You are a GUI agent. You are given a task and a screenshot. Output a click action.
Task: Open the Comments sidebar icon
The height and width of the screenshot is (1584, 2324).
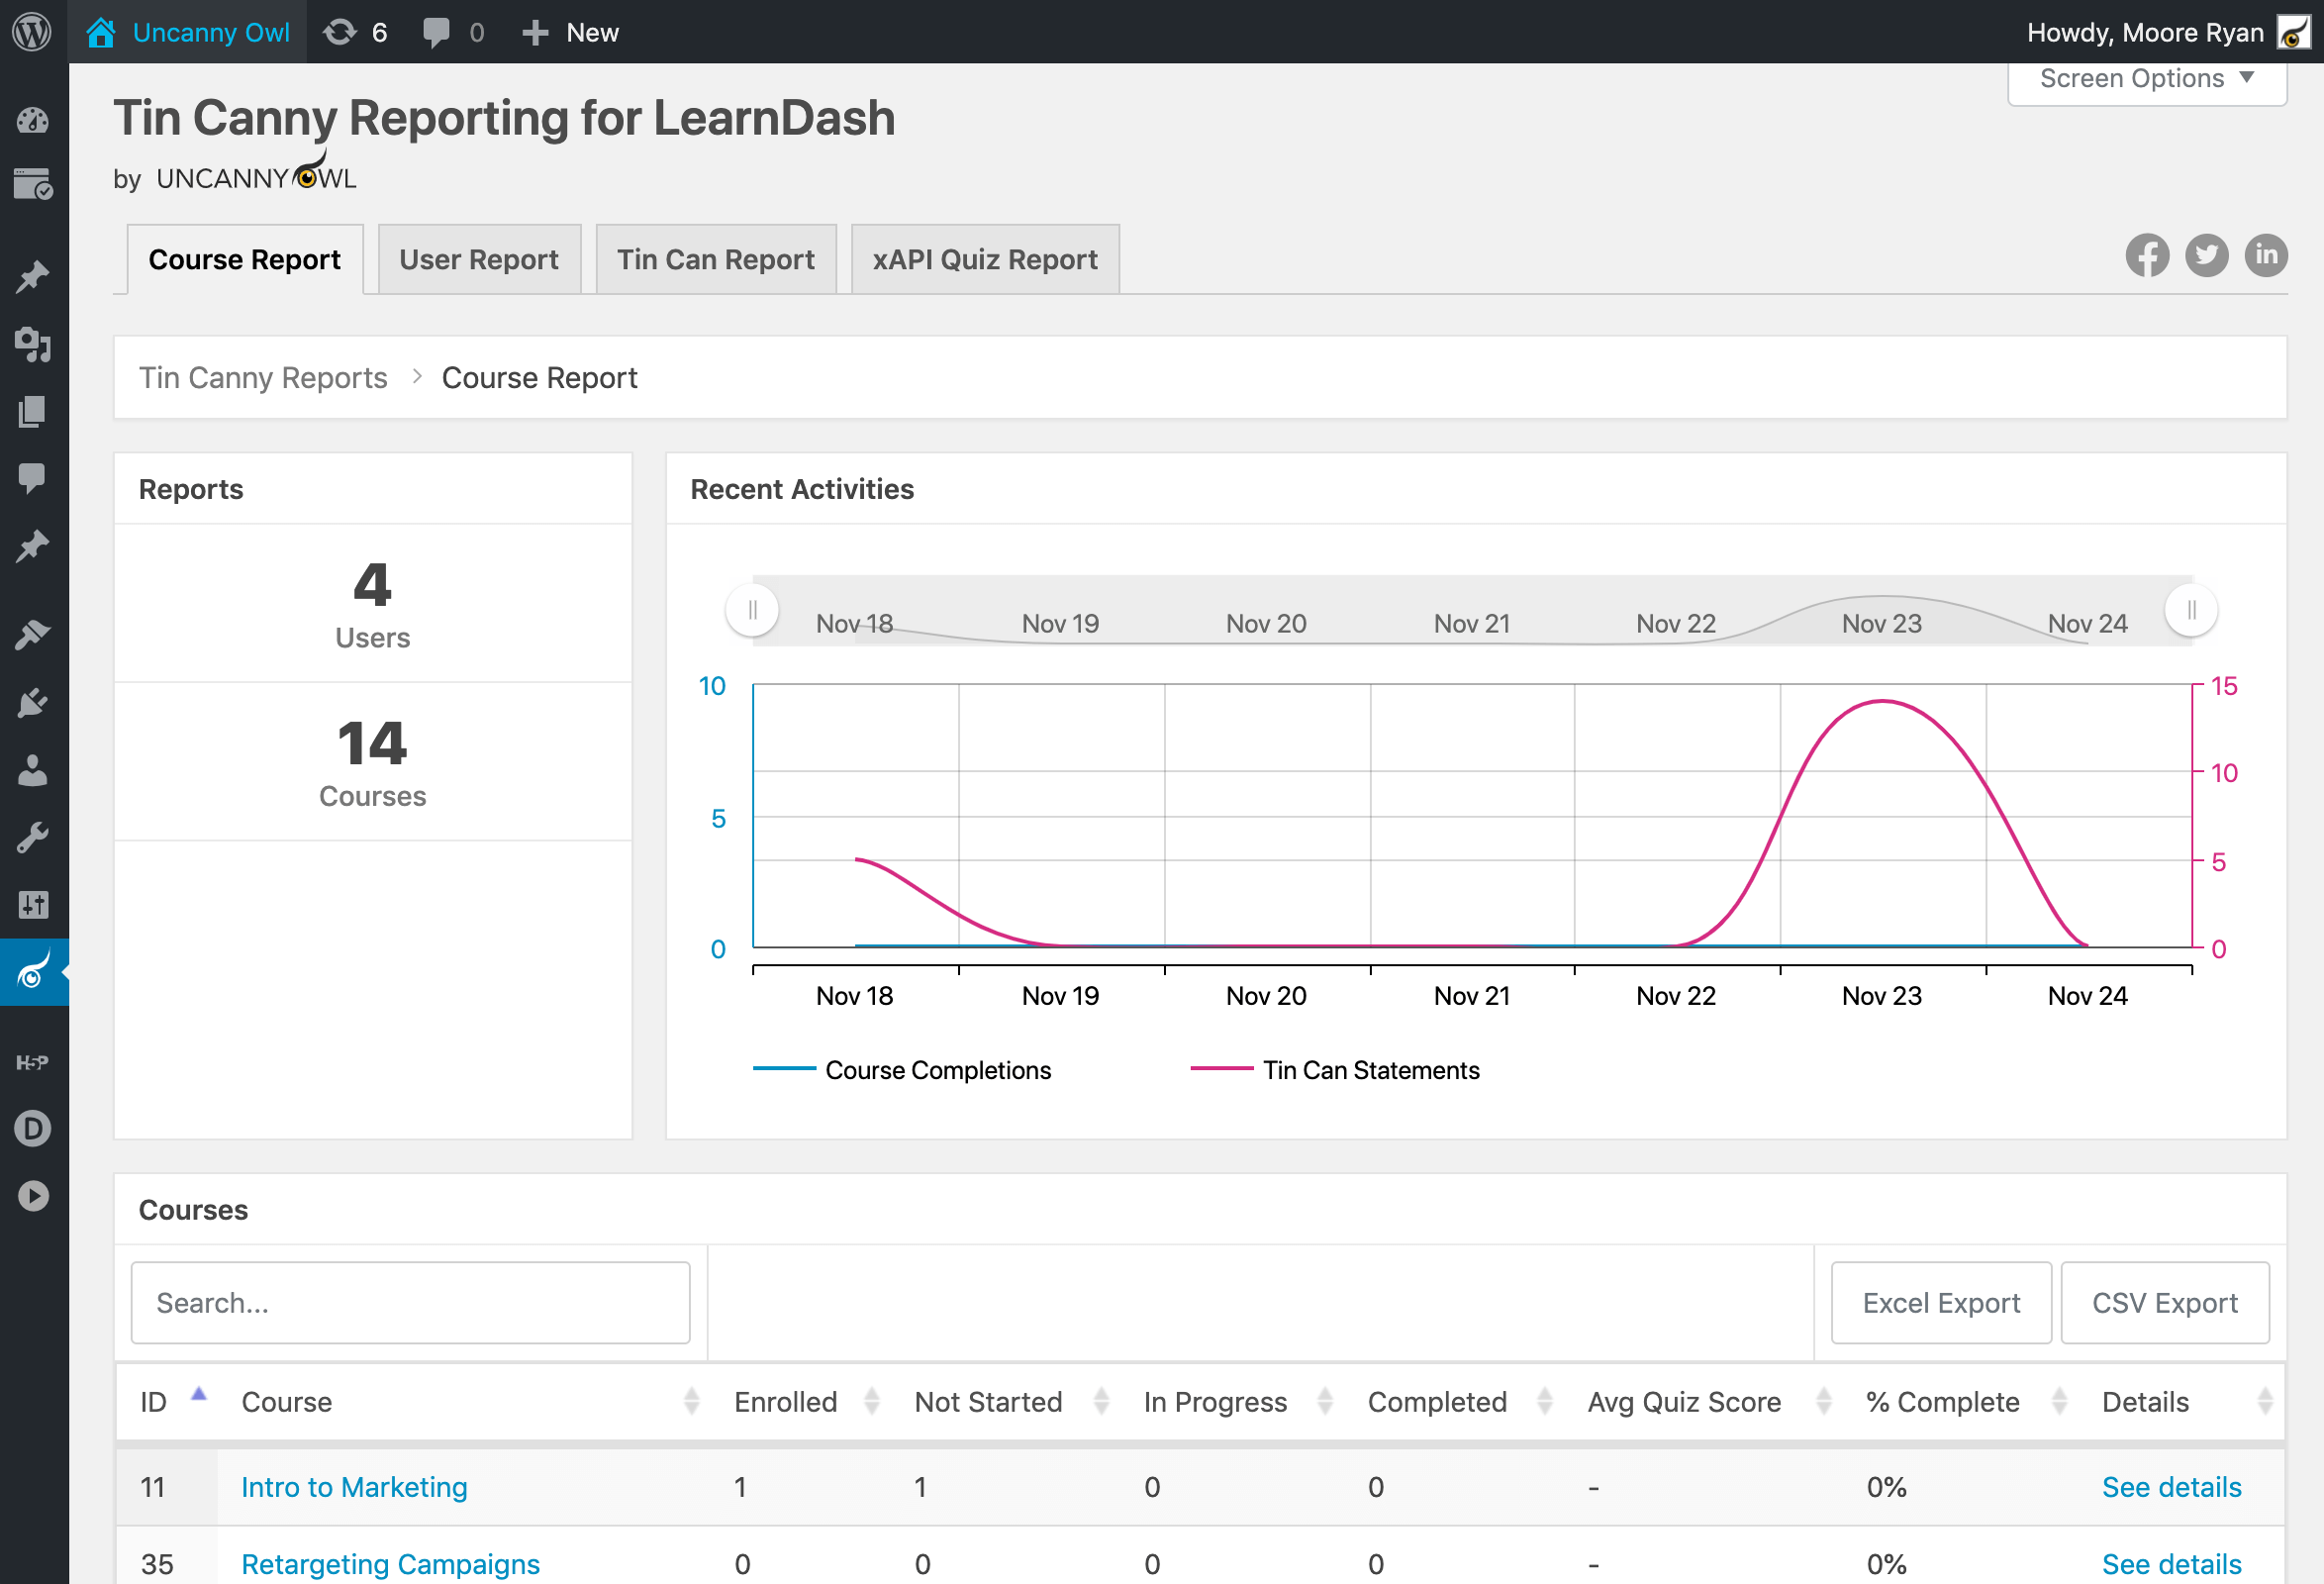32,478
